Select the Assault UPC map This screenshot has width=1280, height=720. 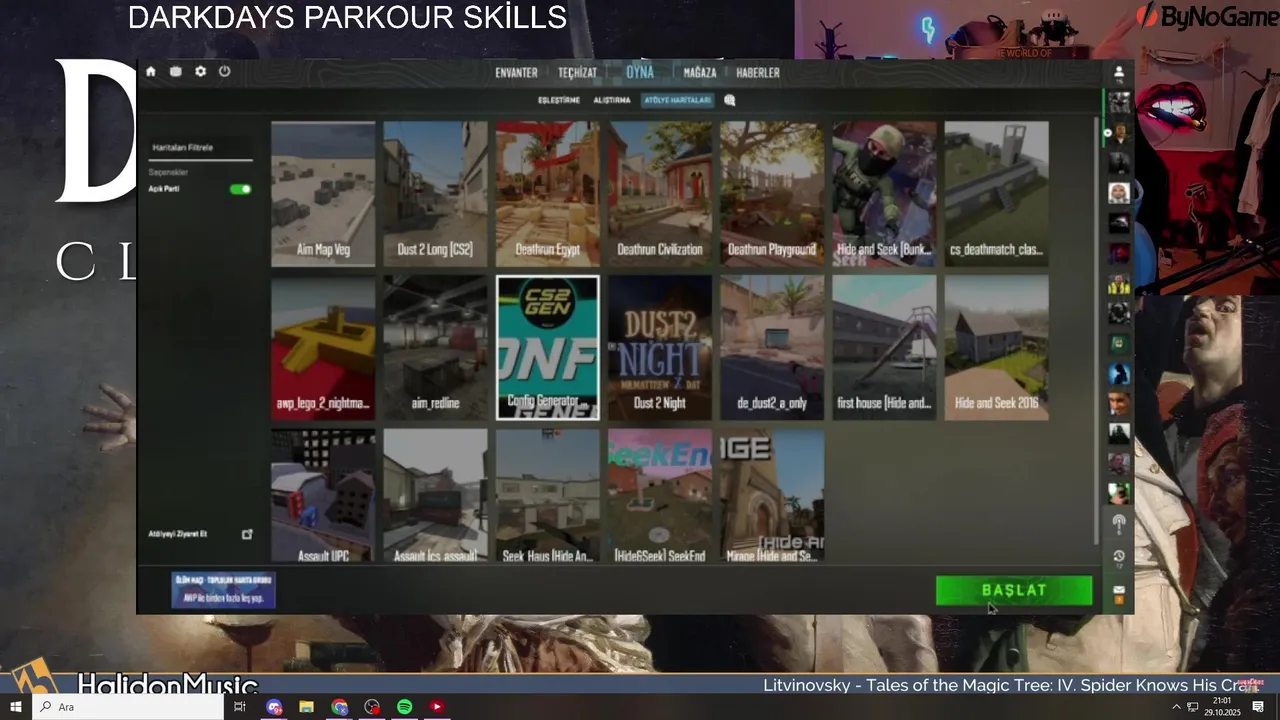click(323, 496)
